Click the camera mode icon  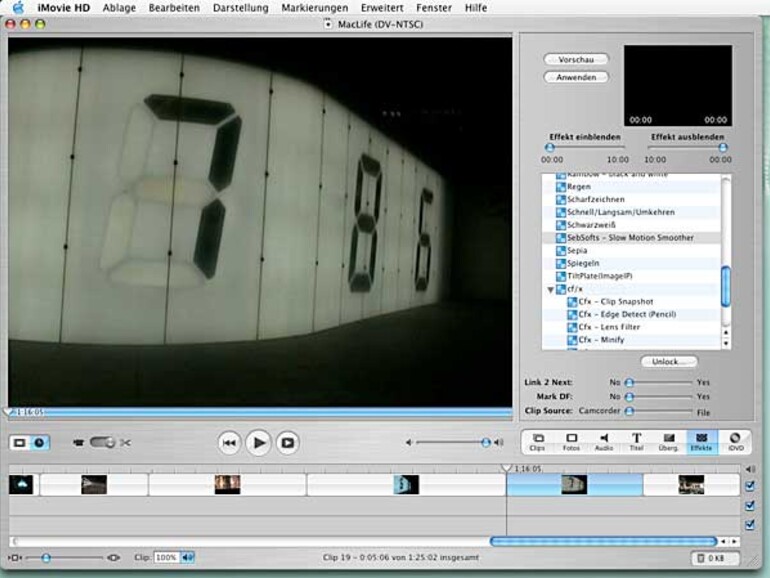[x=79, y=443]
